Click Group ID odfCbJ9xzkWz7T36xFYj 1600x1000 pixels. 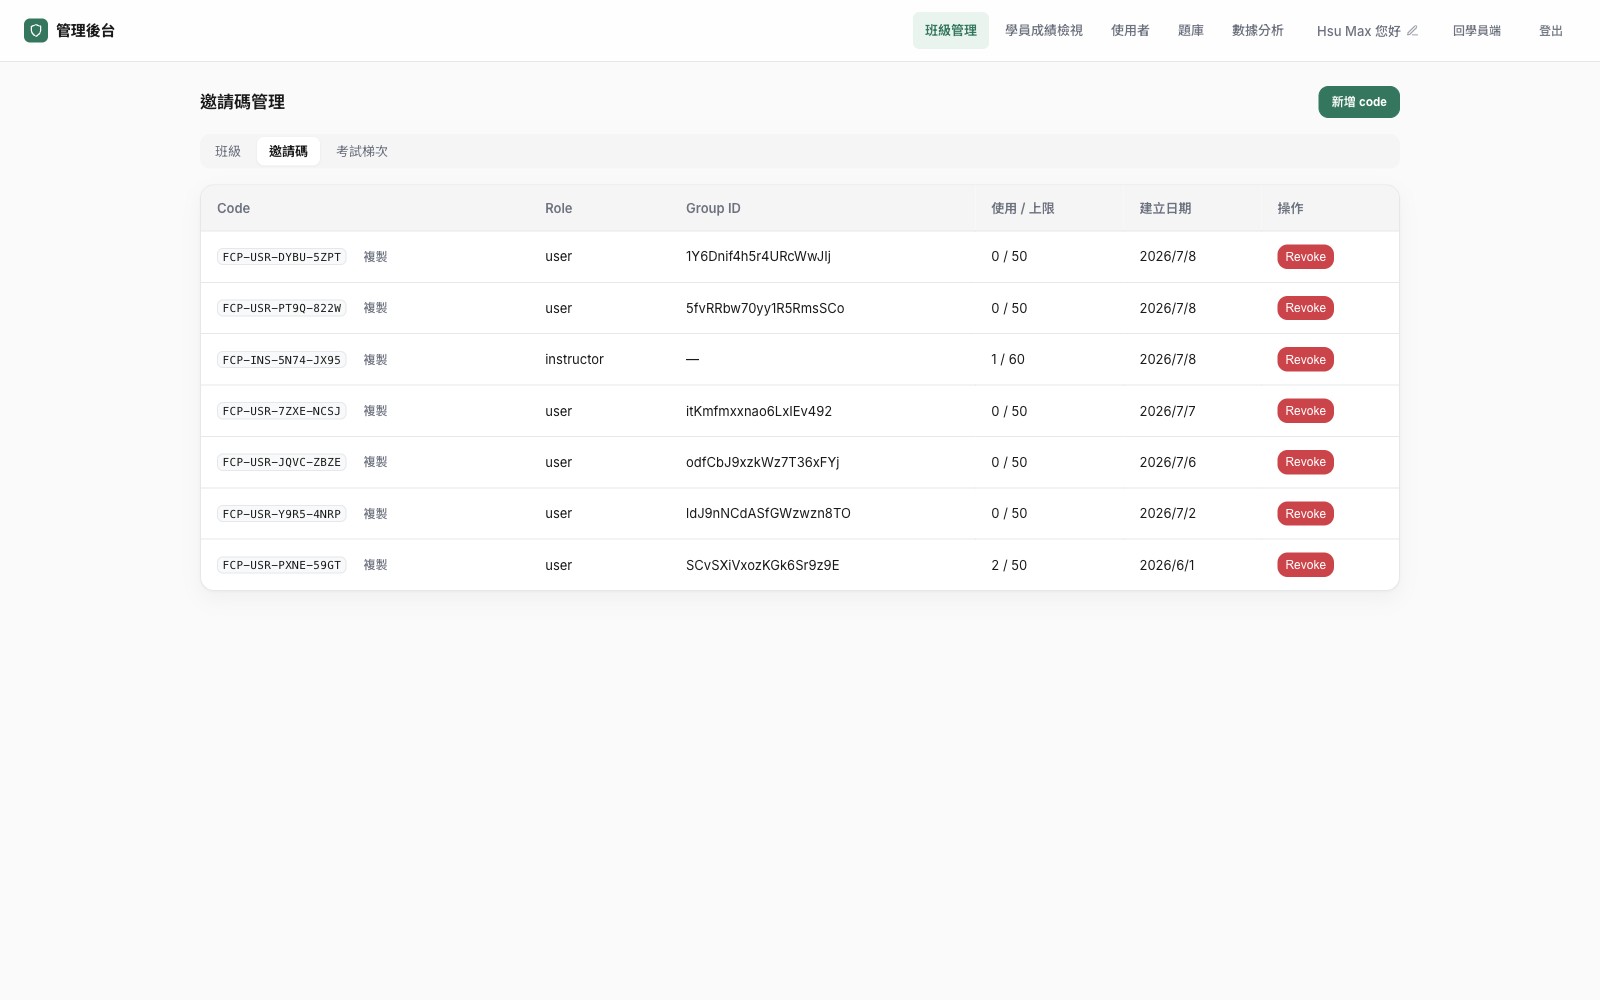pos(762,462)
